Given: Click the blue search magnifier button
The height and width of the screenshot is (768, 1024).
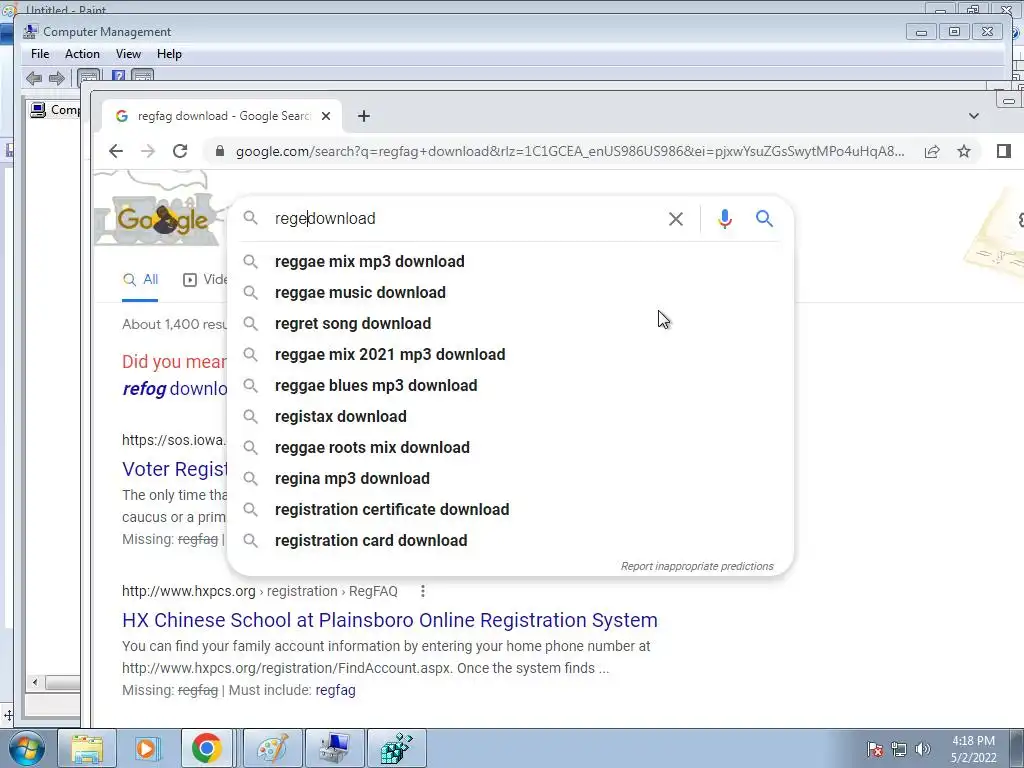Looking at the screenshot, I should click(x=764, y=218).
